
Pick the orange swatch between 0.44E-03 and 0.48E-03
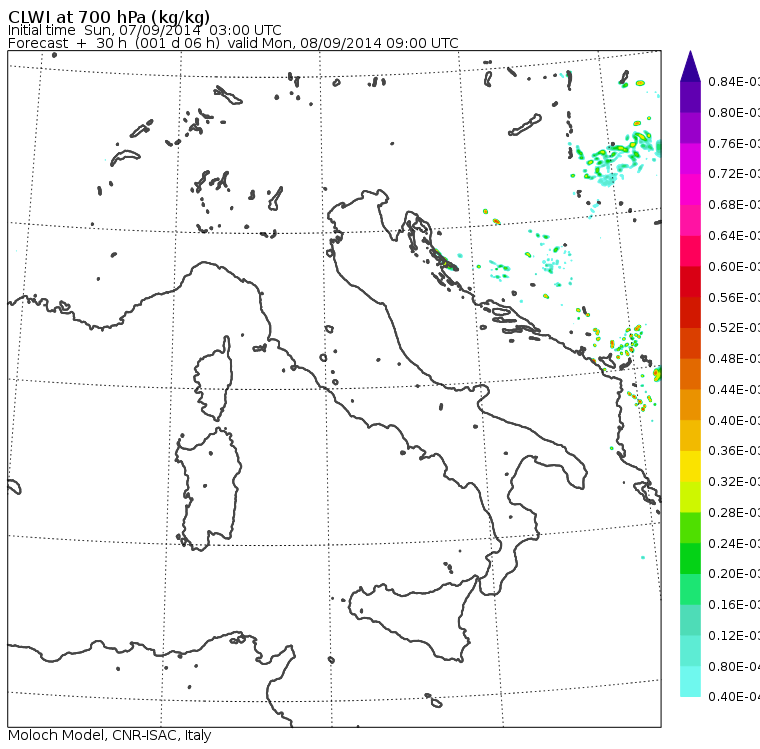[690, 374]
